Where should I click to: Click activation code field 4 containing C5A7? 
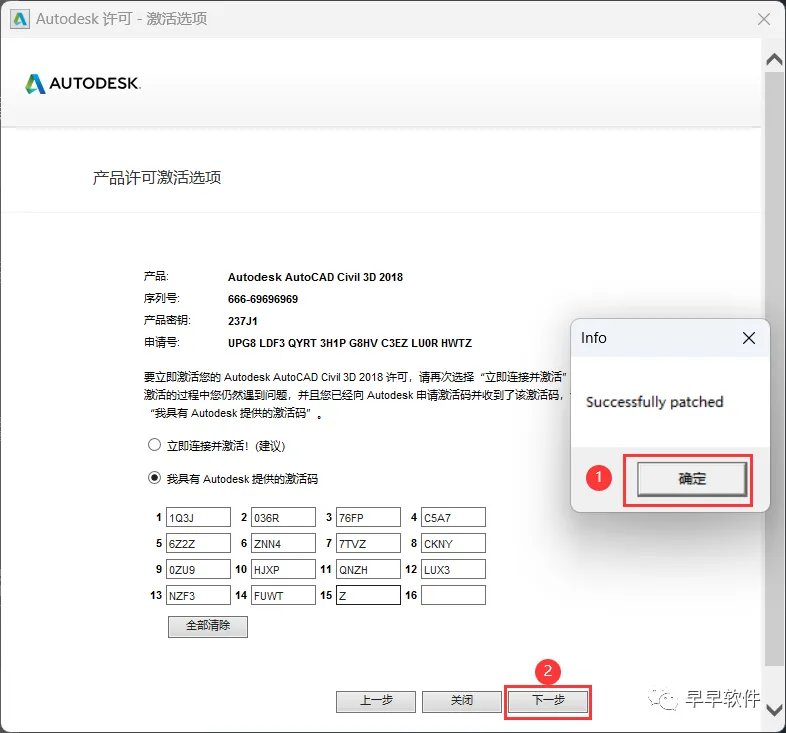pyautogui.click(x=453, y=517)
